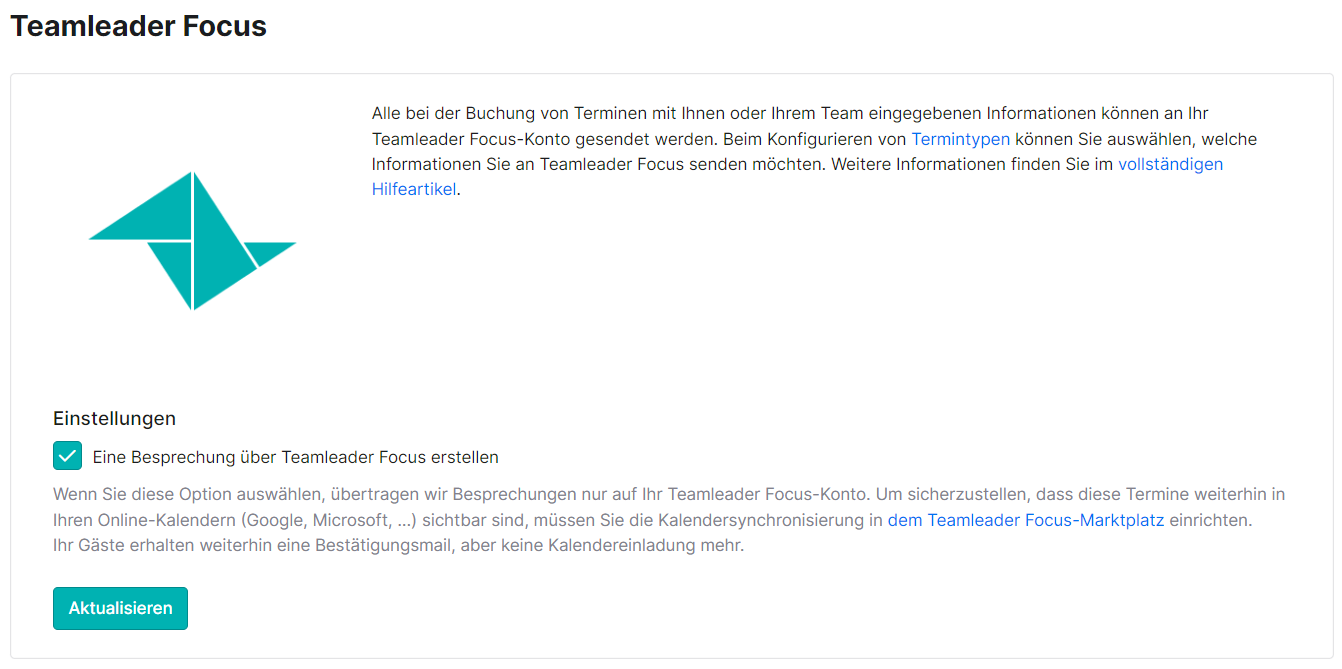Click the hint text starting 'Wenn Sie diese Option'

[x=669, y=520]
